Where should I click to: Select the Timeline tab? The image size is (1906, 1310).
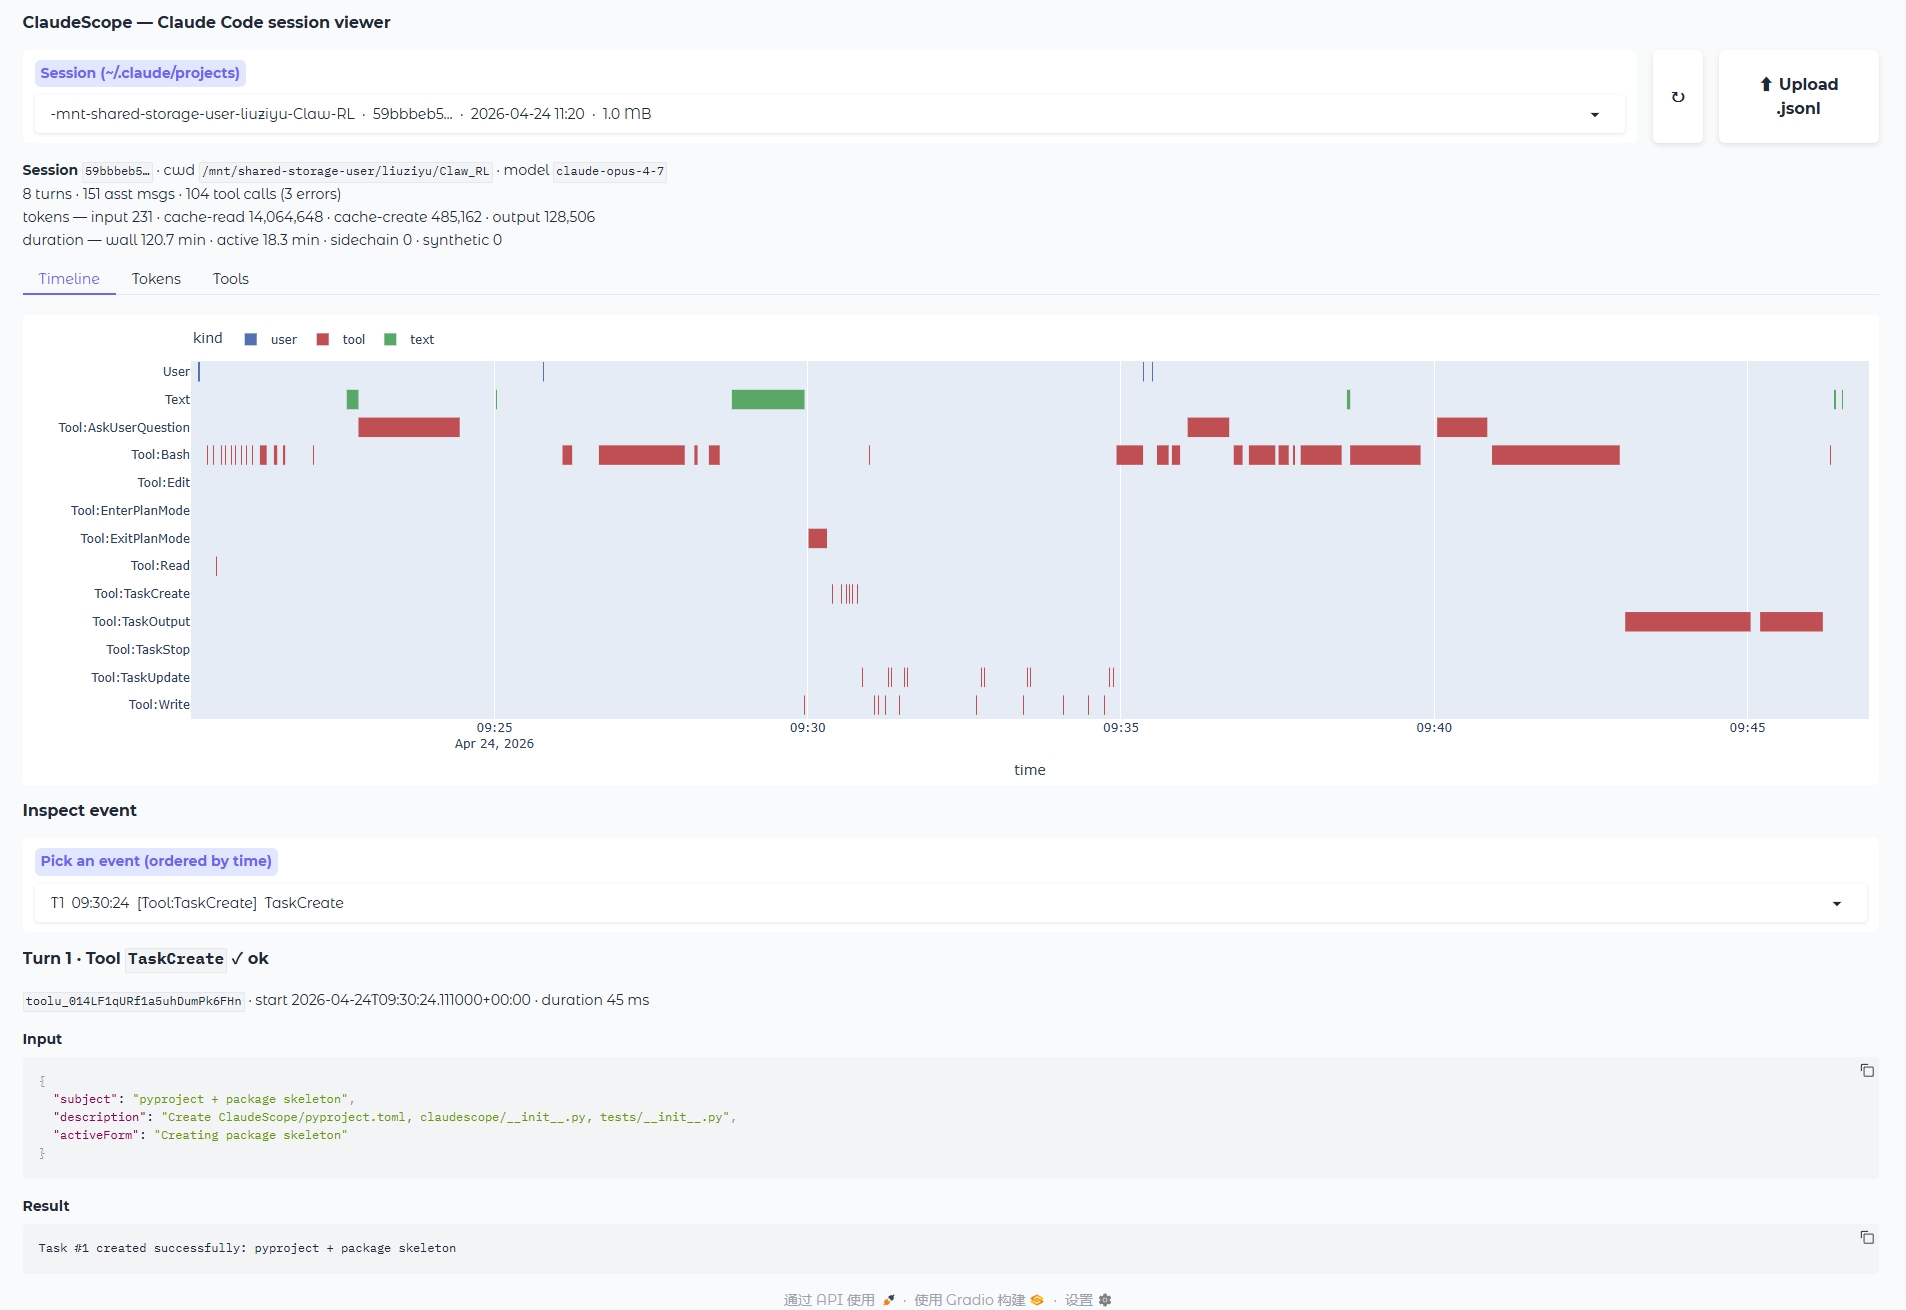(x=68, y=279)
